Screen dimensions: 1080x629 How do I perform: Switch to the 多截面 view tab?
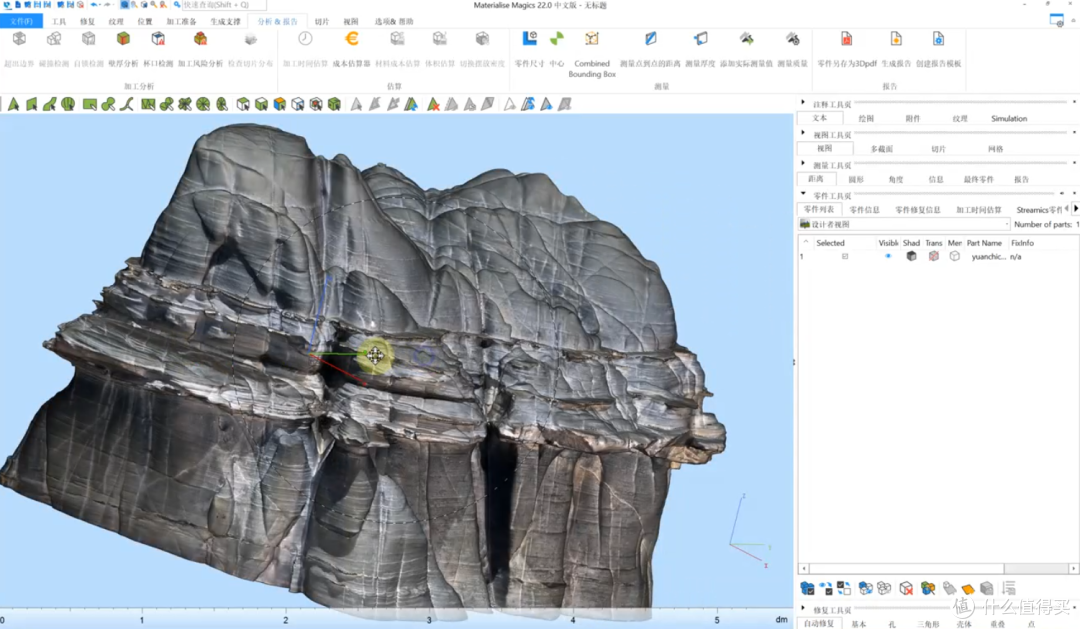882,149
